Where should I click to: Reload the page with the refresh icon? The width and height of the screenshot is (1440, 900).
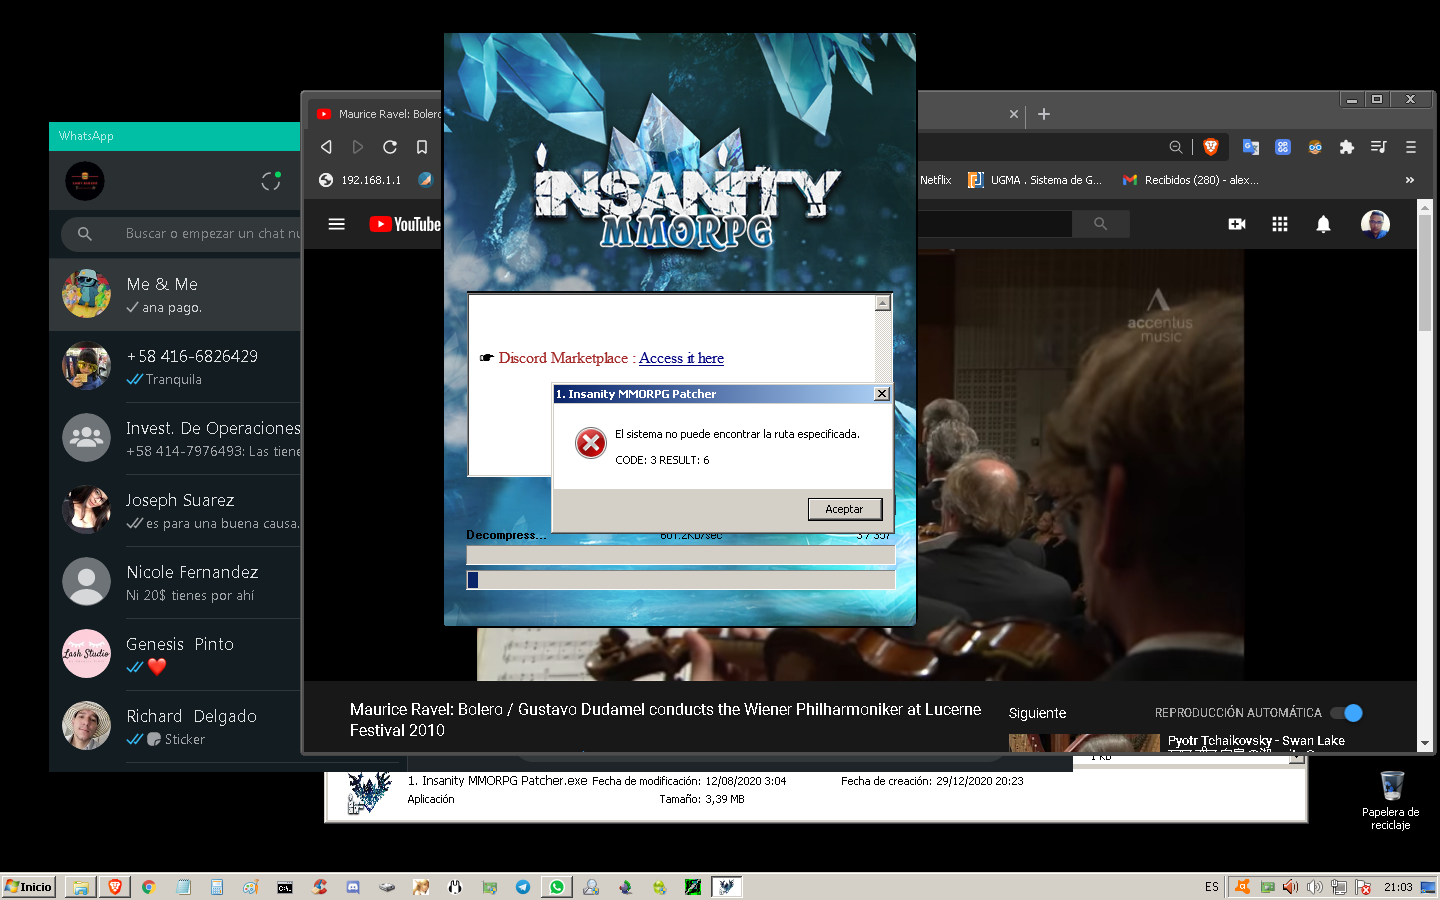click(390, 147)
